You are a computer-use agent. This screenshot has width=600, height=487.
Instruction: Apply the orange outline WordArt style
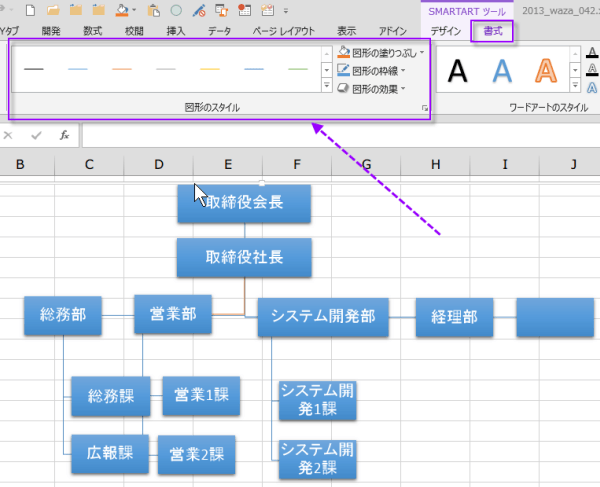click(x=546, y=71)
